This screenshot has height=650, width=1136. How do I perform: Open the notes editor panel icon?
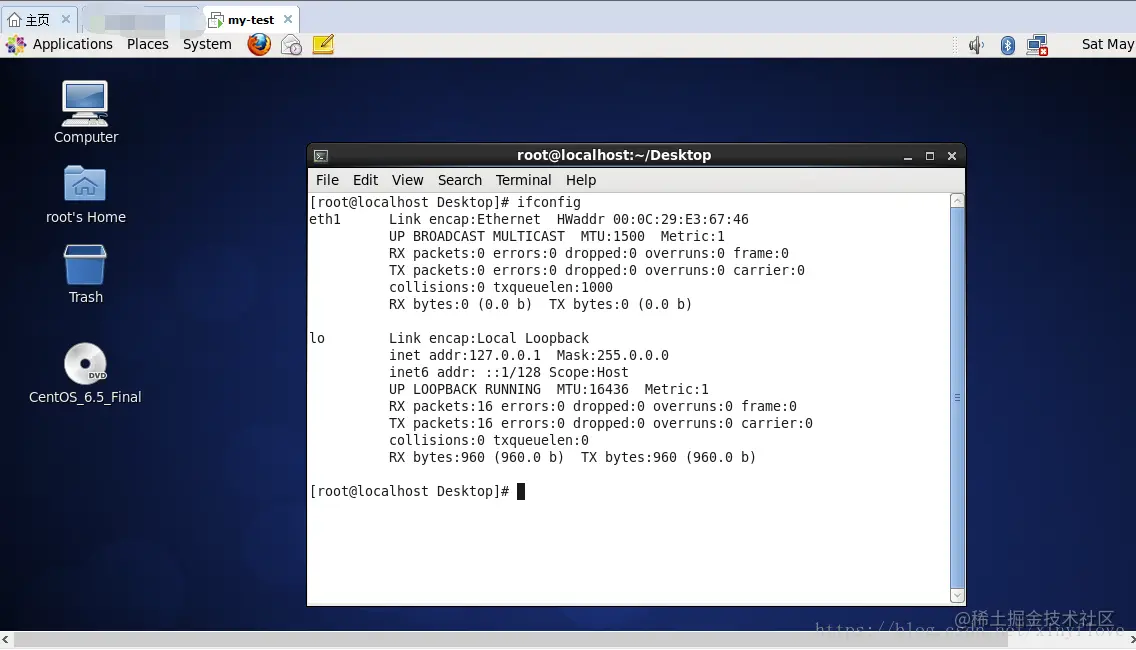click(x=323, y=44)
